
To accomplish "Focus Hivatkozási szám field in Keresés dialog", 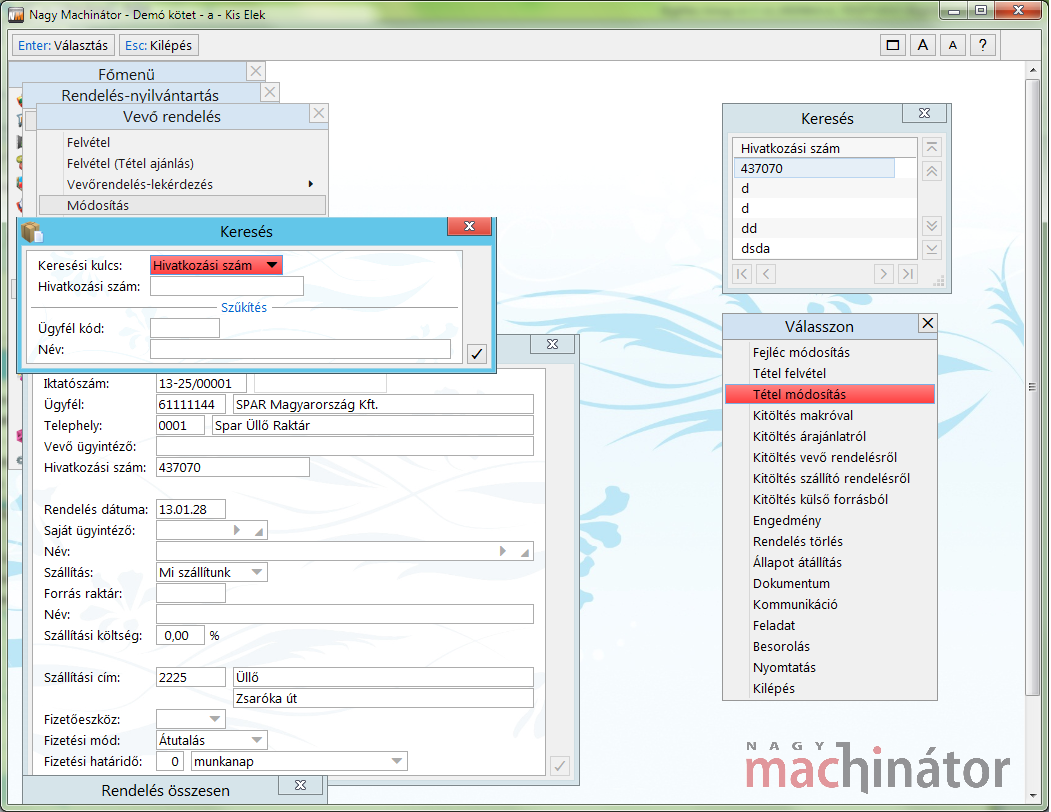I will [x=227, y=286].
